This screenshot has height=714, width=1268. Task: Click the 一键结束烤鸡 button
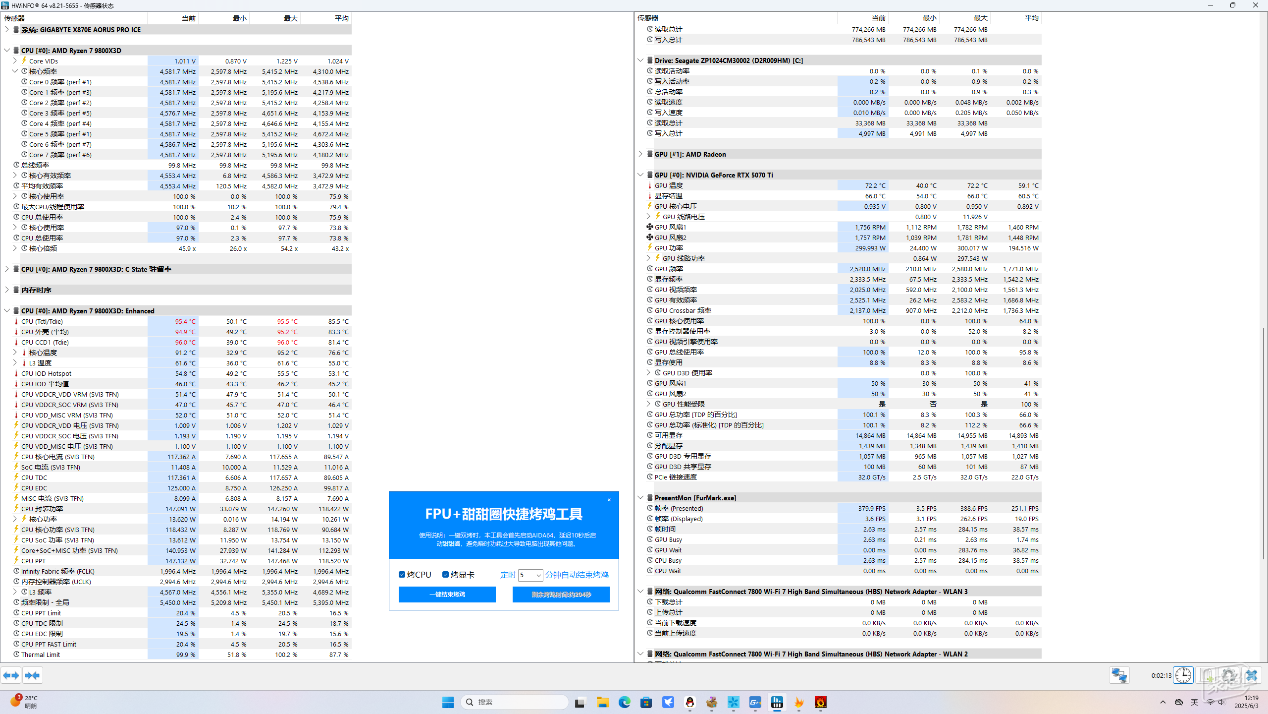447,594
